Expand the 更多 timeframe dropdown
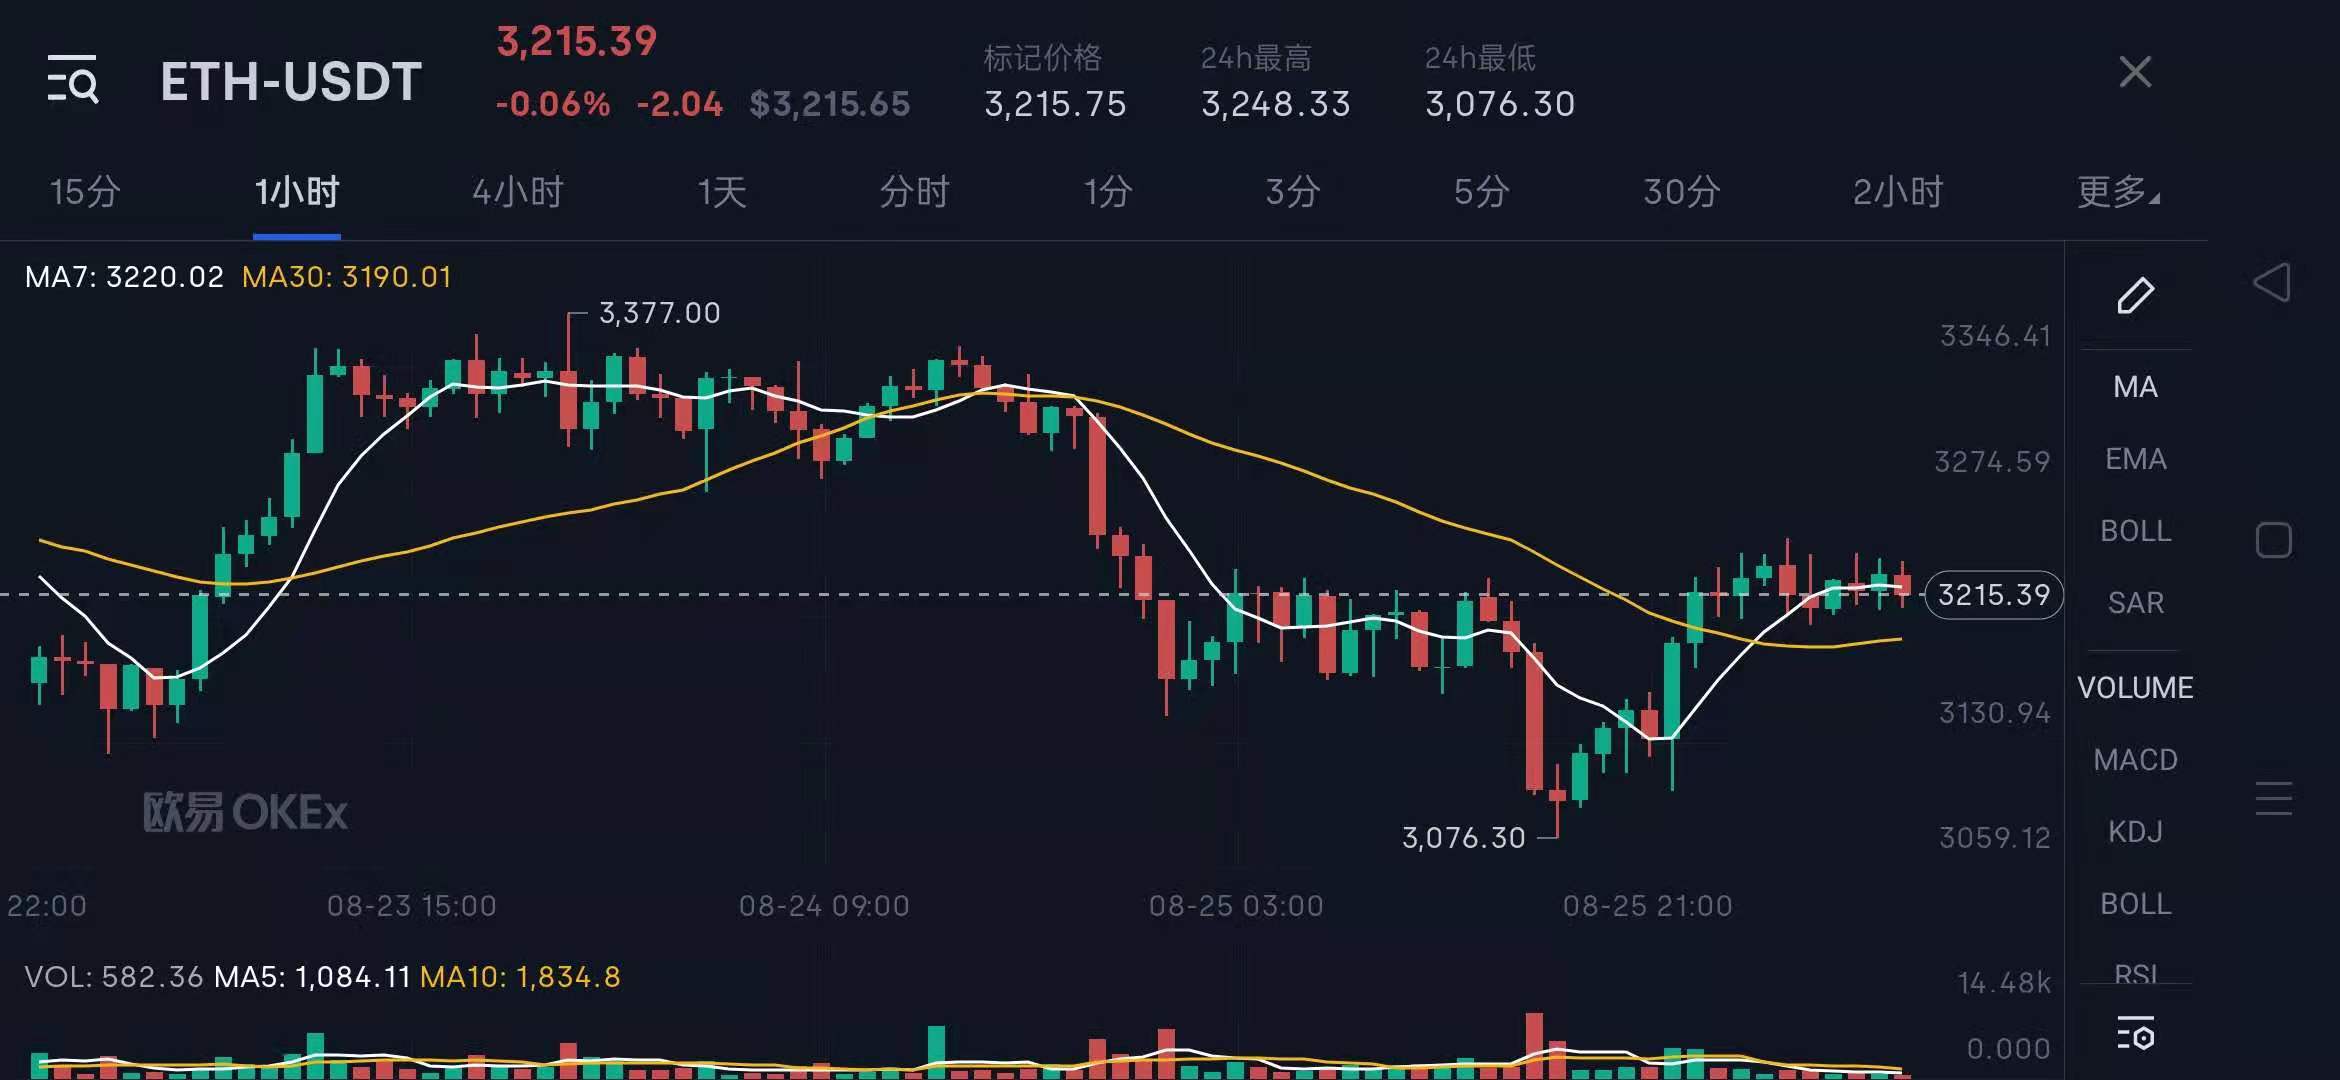Viewport: 2340px width, 1080px height. tap(2117, 191)
